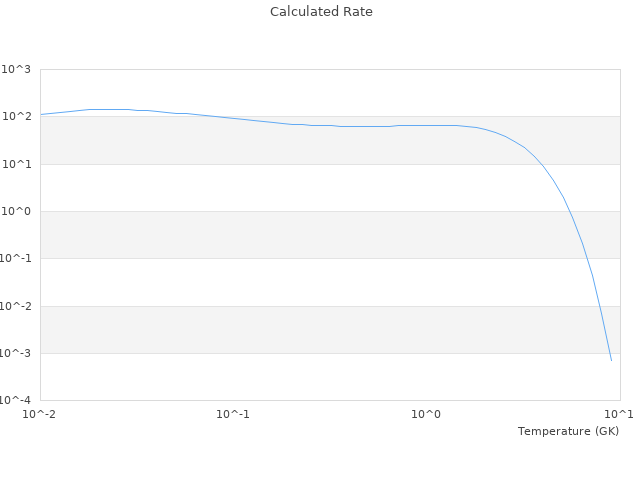
Task: Click the "Temperature (GK)" x-axis title
Action: 568,431
